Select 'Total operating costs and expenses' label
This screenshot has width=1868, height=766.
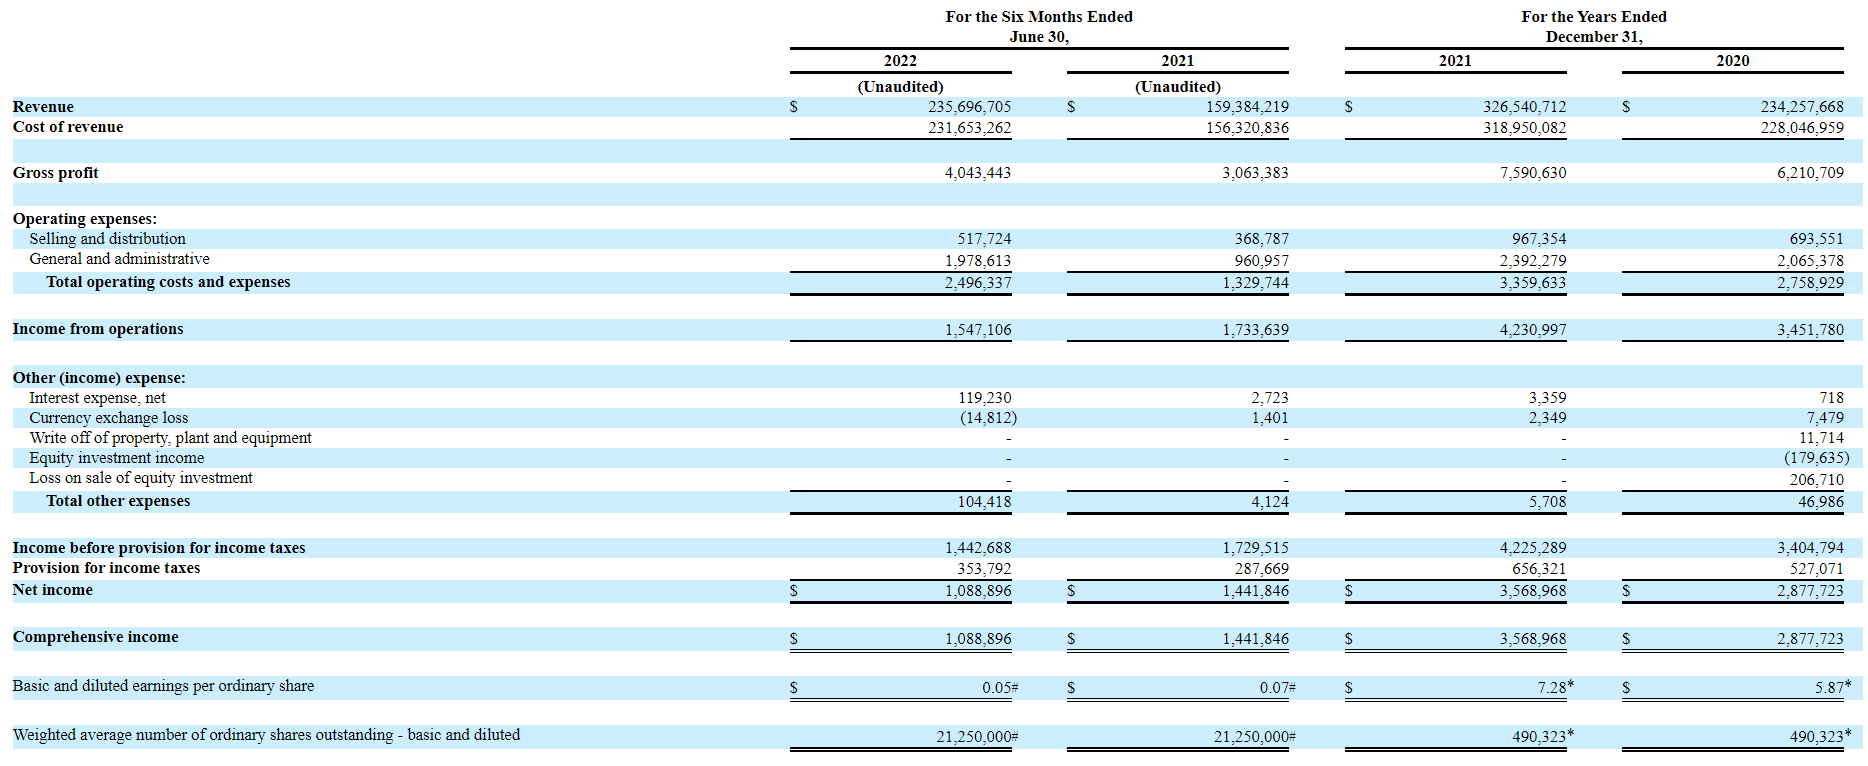(168, 282)
